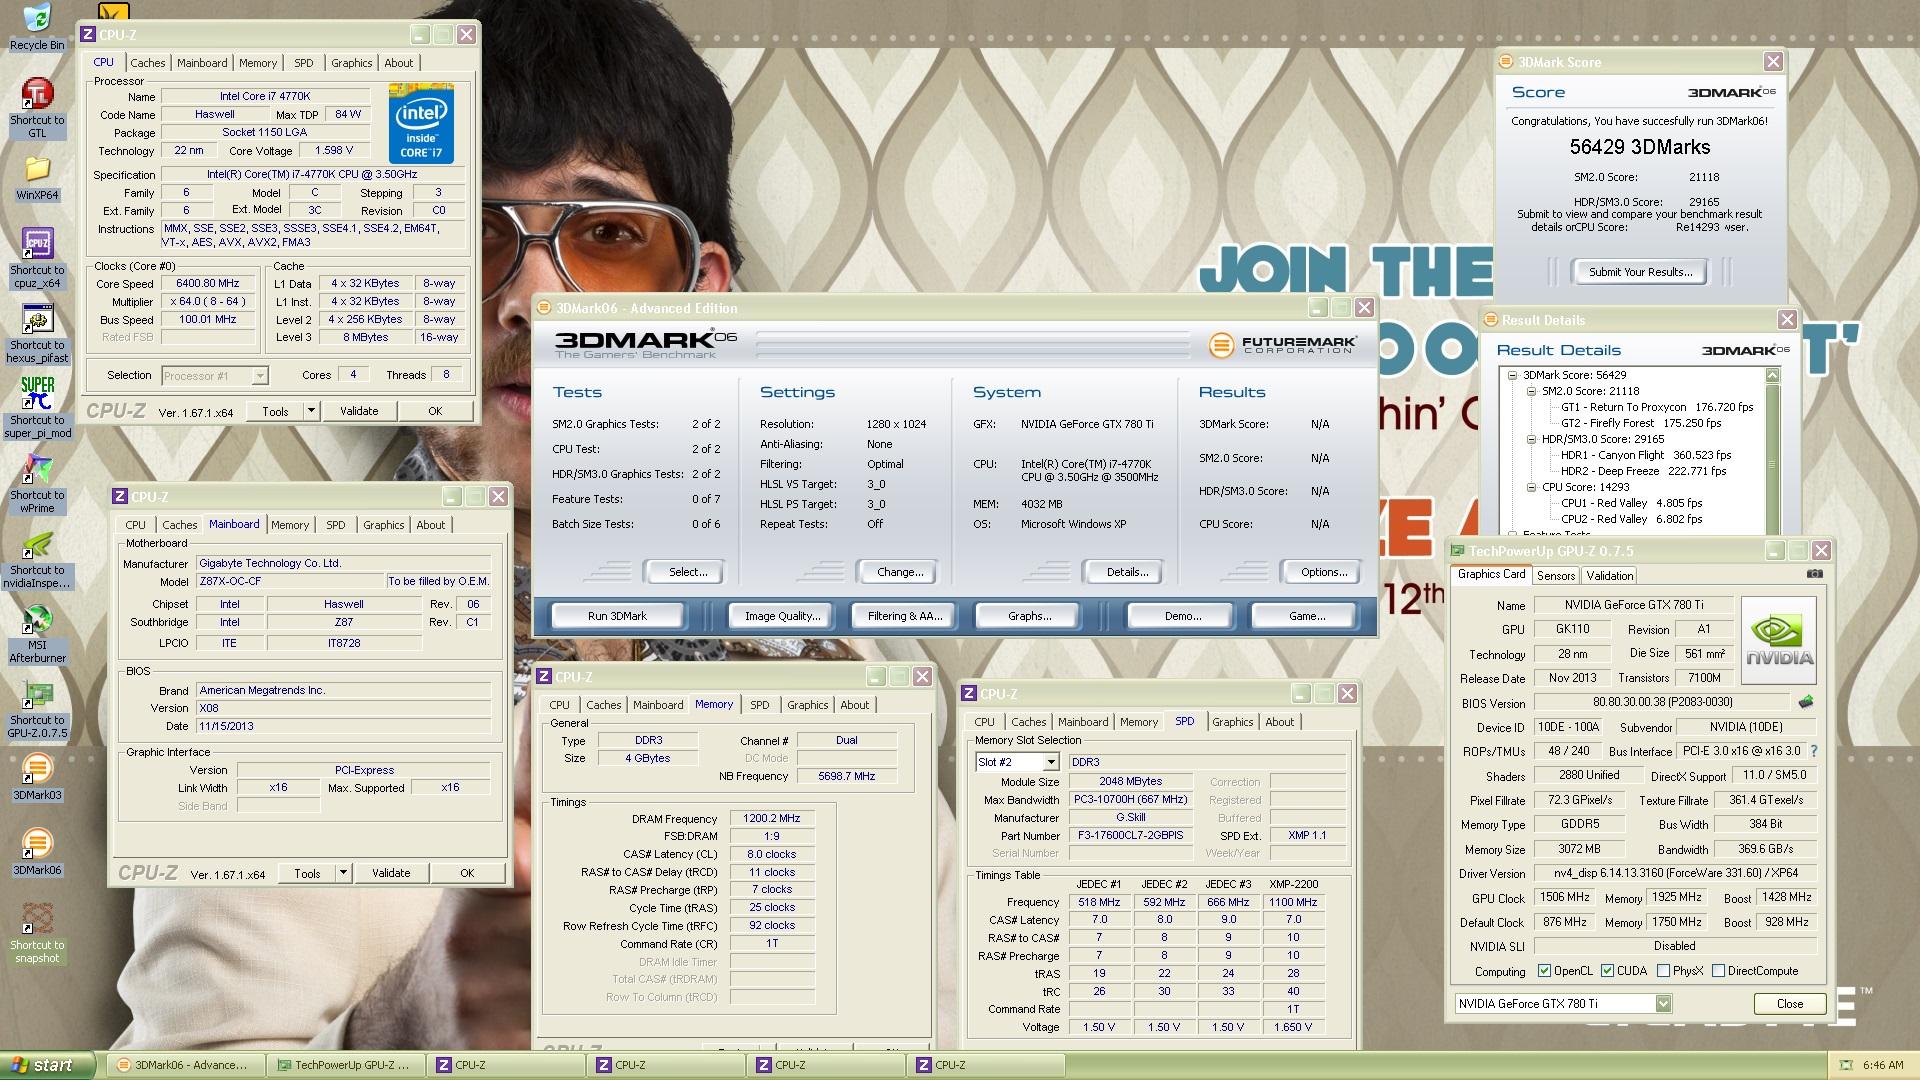Click the bus interface question mark icon

pos(1814,751)
